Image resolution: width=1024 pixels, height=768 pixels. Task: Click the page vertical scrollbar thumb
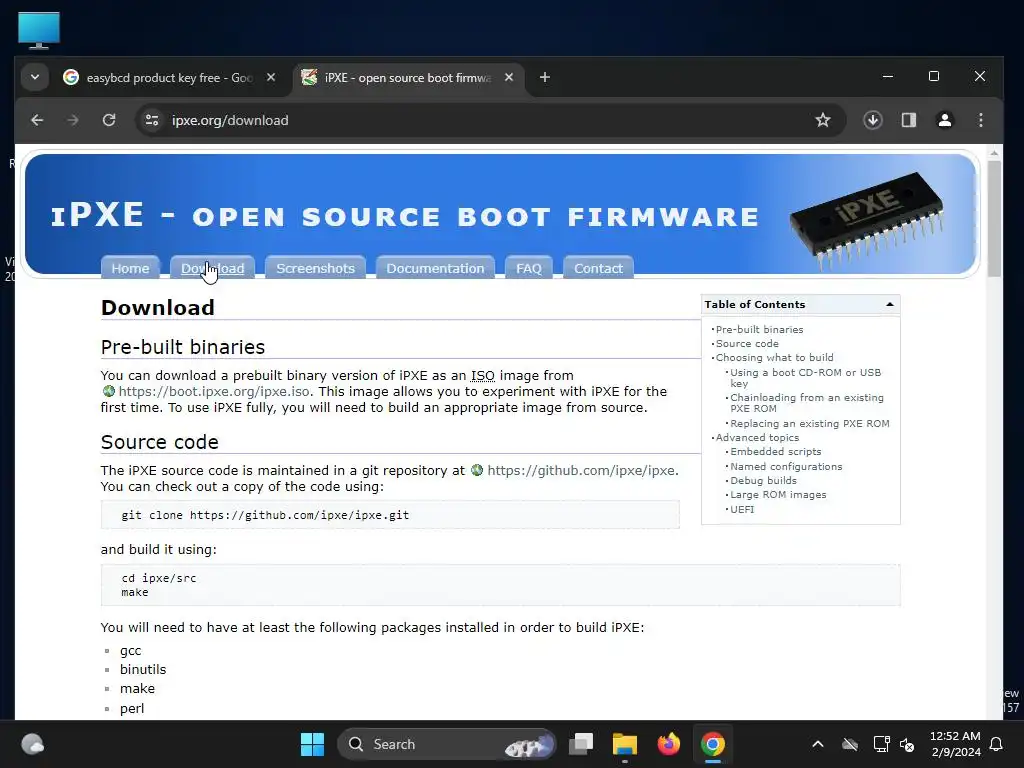point(994,219)
